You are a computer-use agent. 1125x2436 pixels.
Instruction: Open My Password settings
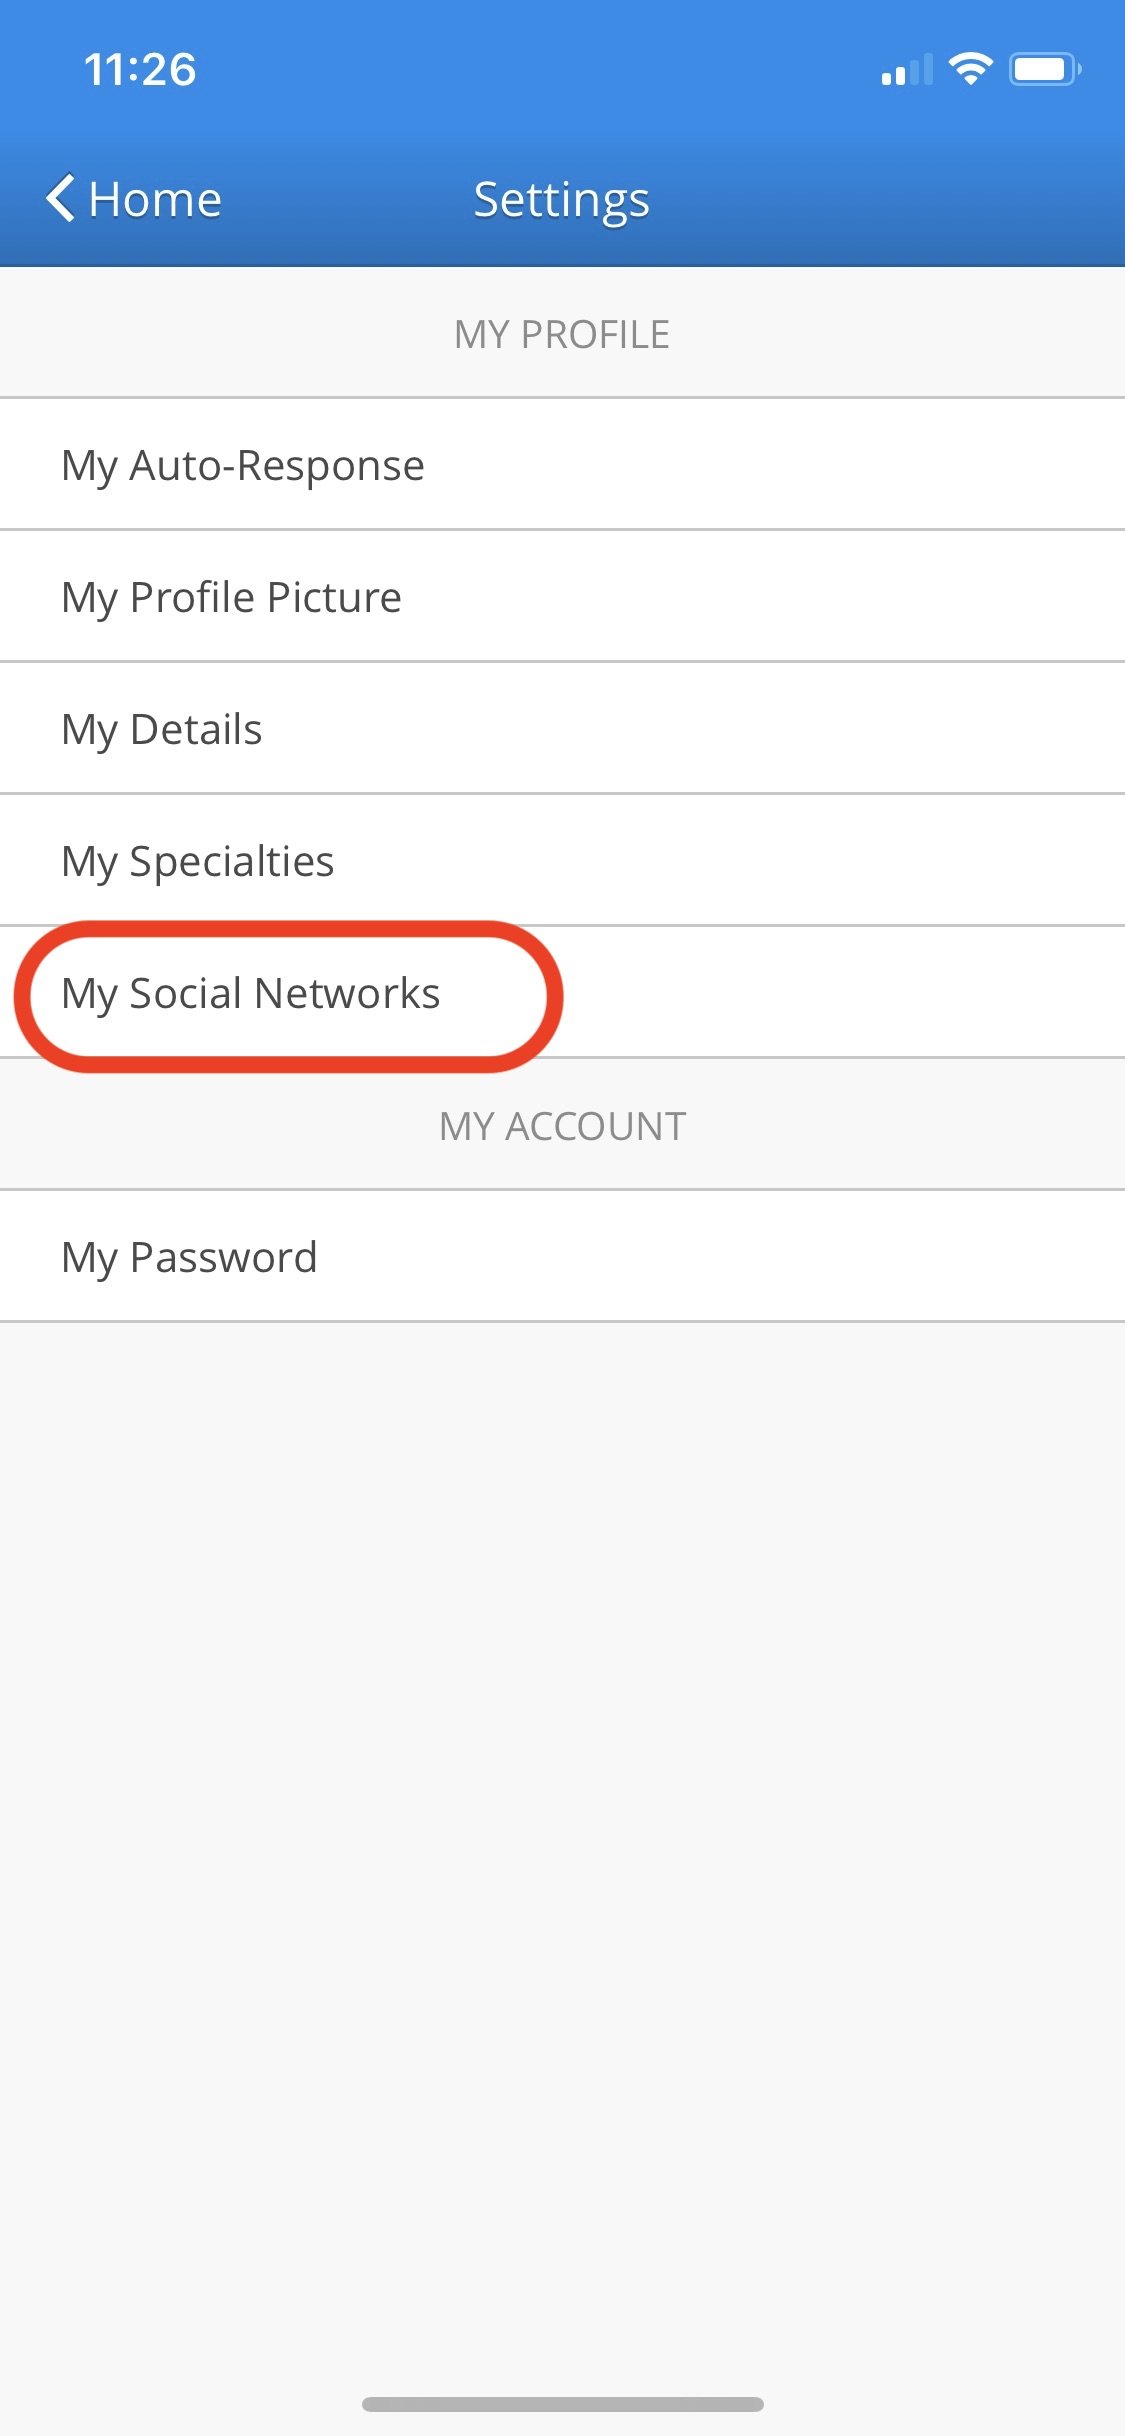tap(562, 1257)
